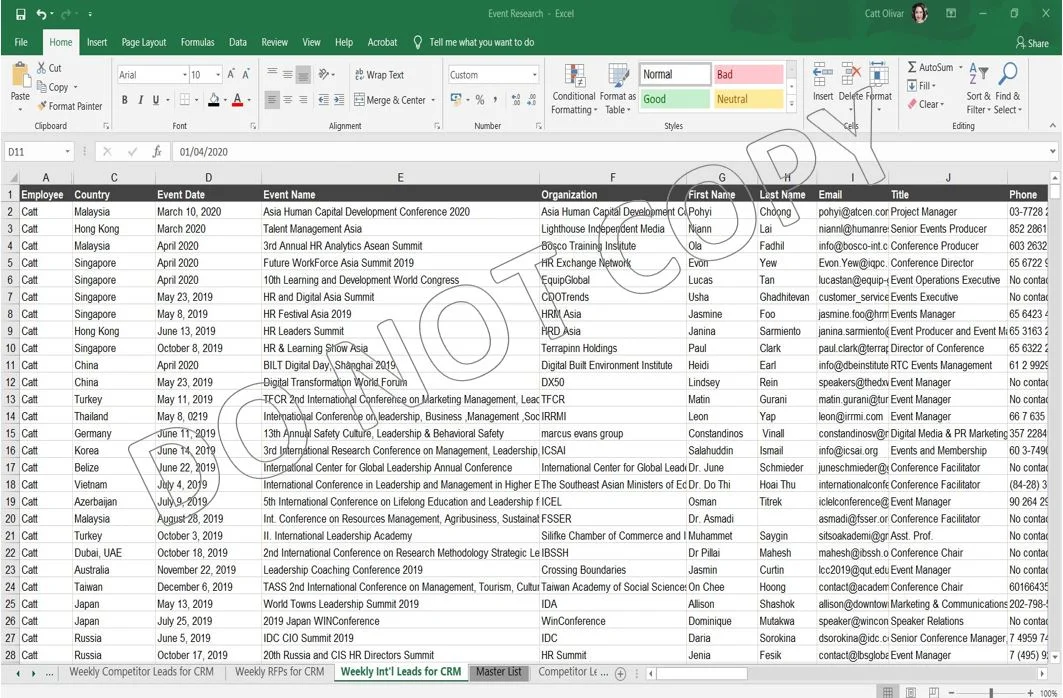This screenshot has height=698, width=1063.
Task: Click the Fill Color bucket icon
Action: pyautogui.click(x=214, y=100)
